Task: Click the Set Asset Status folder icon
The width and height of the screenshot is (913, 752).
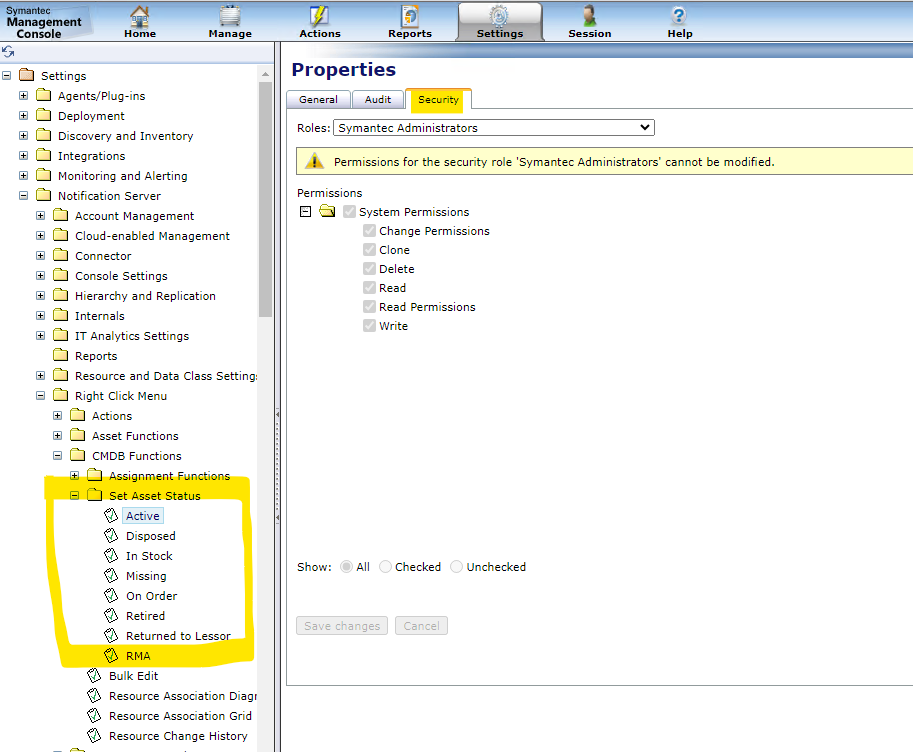Action: click(94, 495)
